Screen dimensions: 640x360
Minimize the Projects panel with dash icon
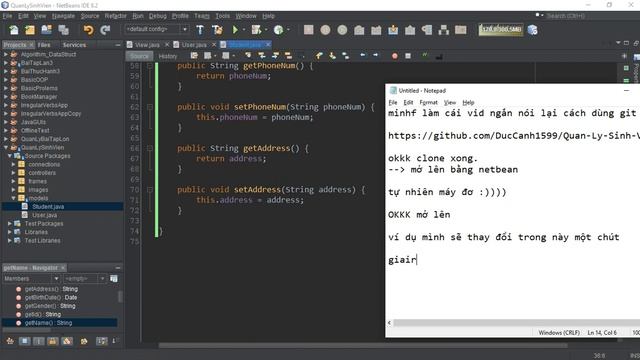118,45
